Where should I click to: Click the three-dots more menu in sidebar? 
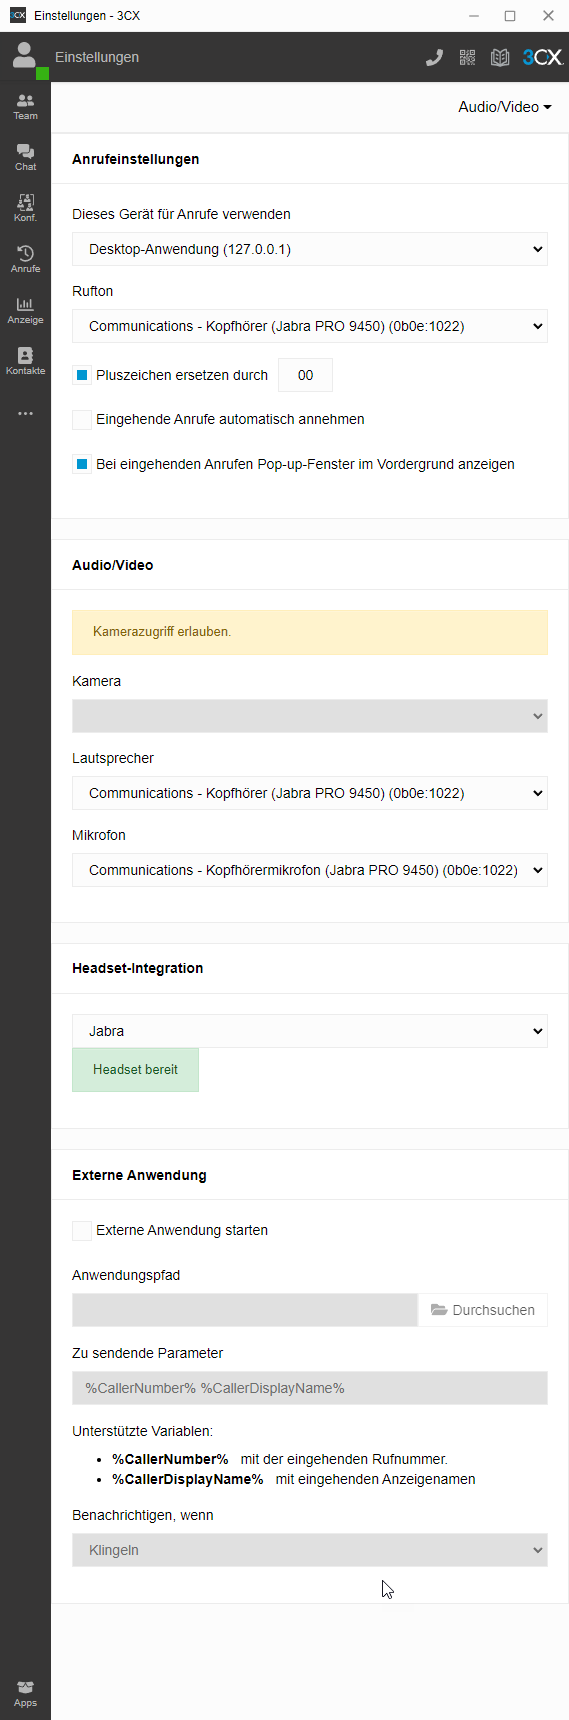click(x=25, y=413)
